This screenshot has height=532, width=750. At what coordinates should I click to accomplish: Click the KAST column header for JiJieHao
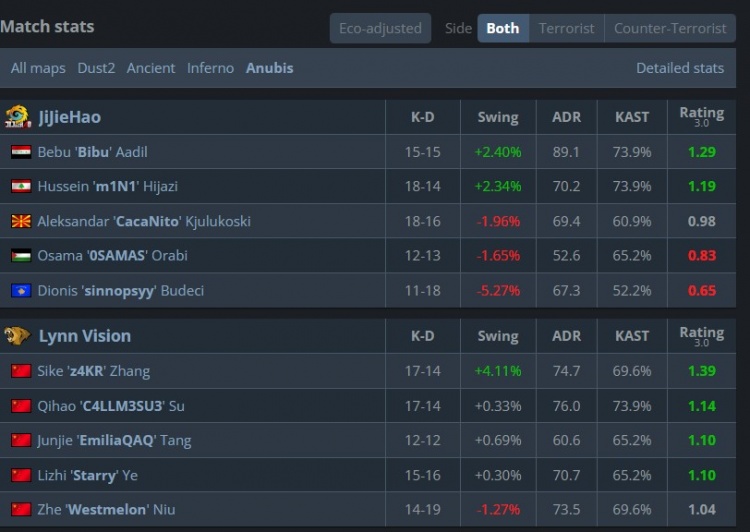coord(632,117)
